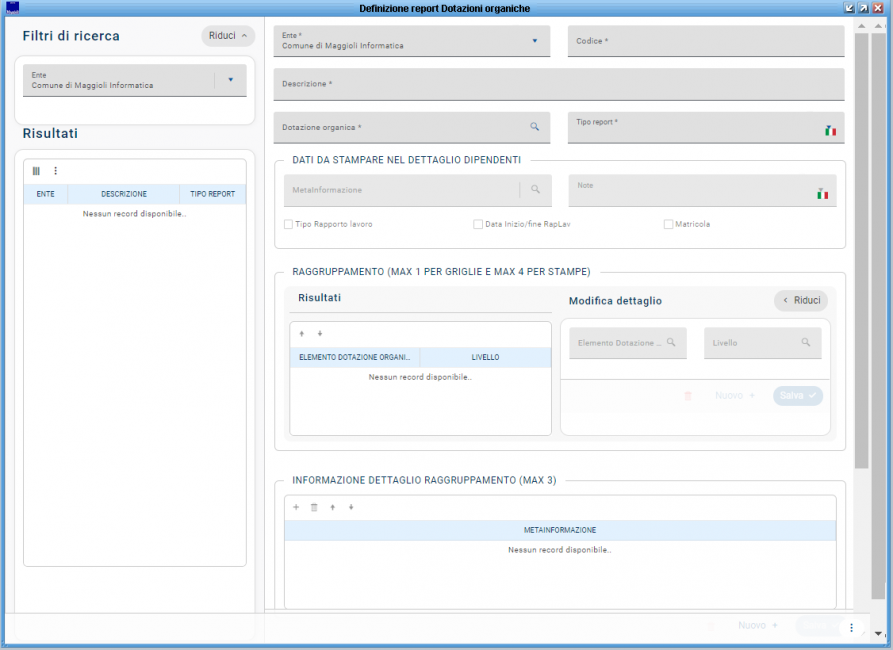This screenshot has height=650, width=893.
Task: Click the Italian flag icon in Tipo report
Action: point(830,131)
